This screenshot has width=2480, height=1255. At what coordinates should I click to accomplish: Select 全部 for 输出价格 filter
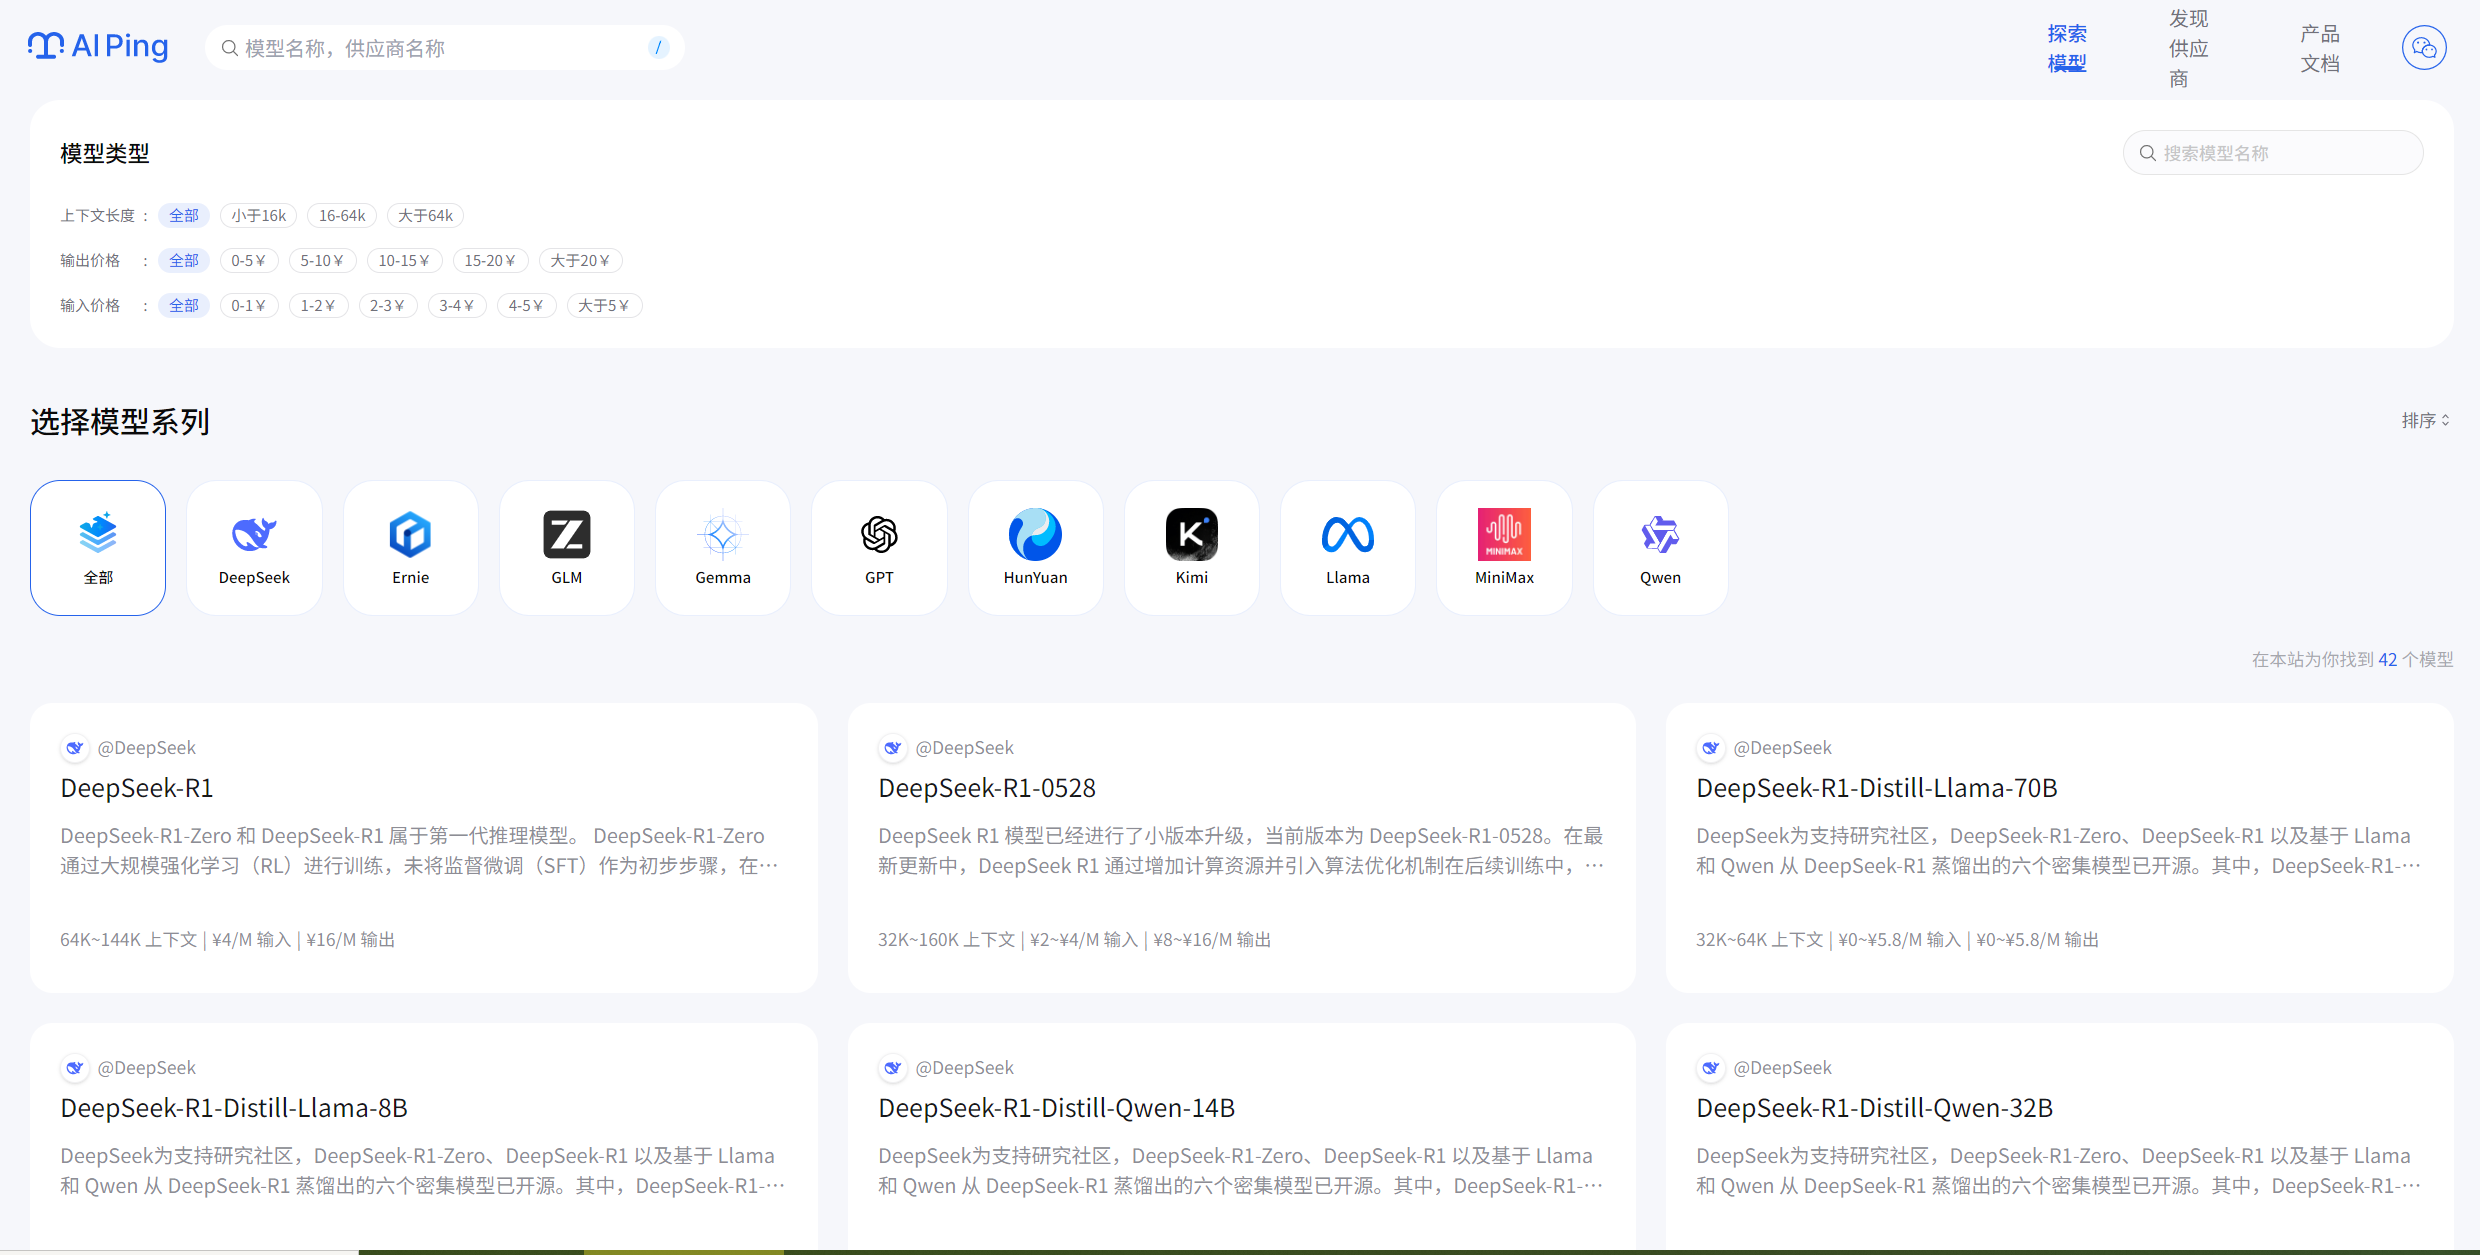click(x=184, y=261)
